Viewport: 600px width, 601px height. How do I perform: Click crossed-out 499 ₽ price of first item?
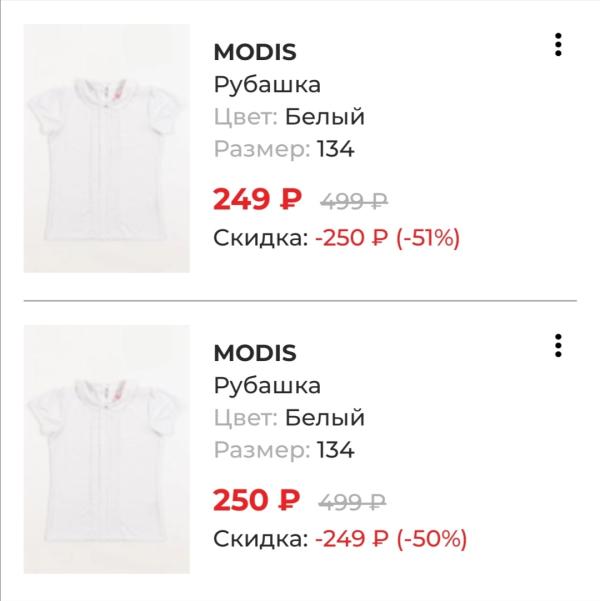click(x=354, y=201)
